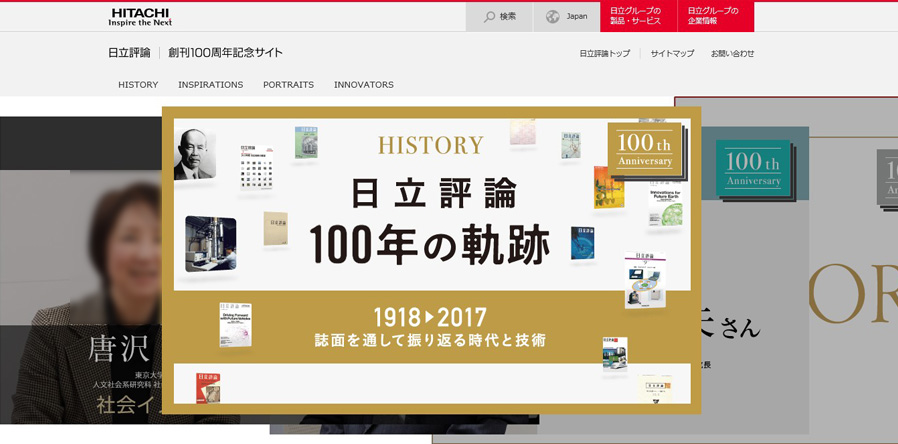This screenshot has height=444, width=898.
Task: Click the orange magazine cover thumbnail
Action: click(608, 187)
